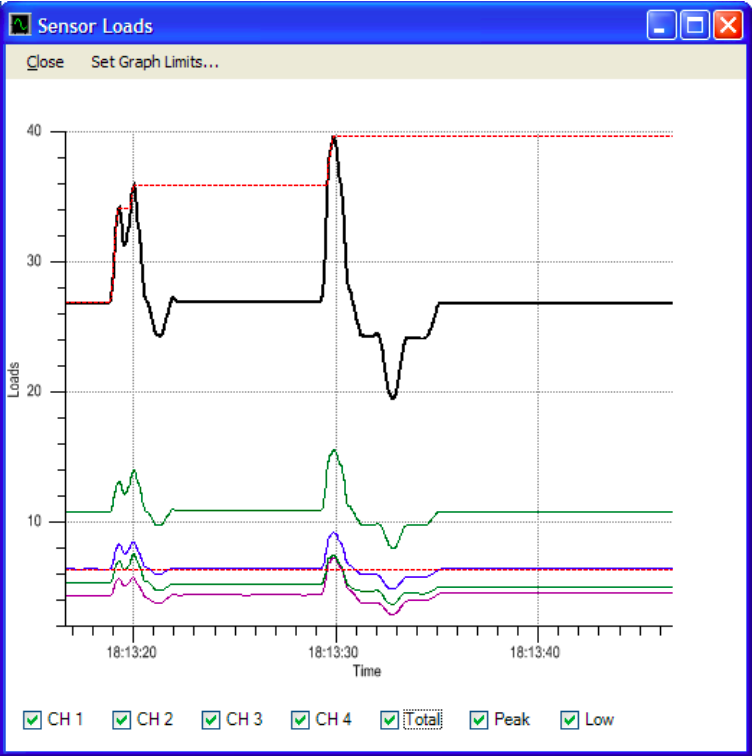This screenshot has height=756, width=753.
Task: Disable the CH 3 trace checkbox
Action: coord(211,720)
